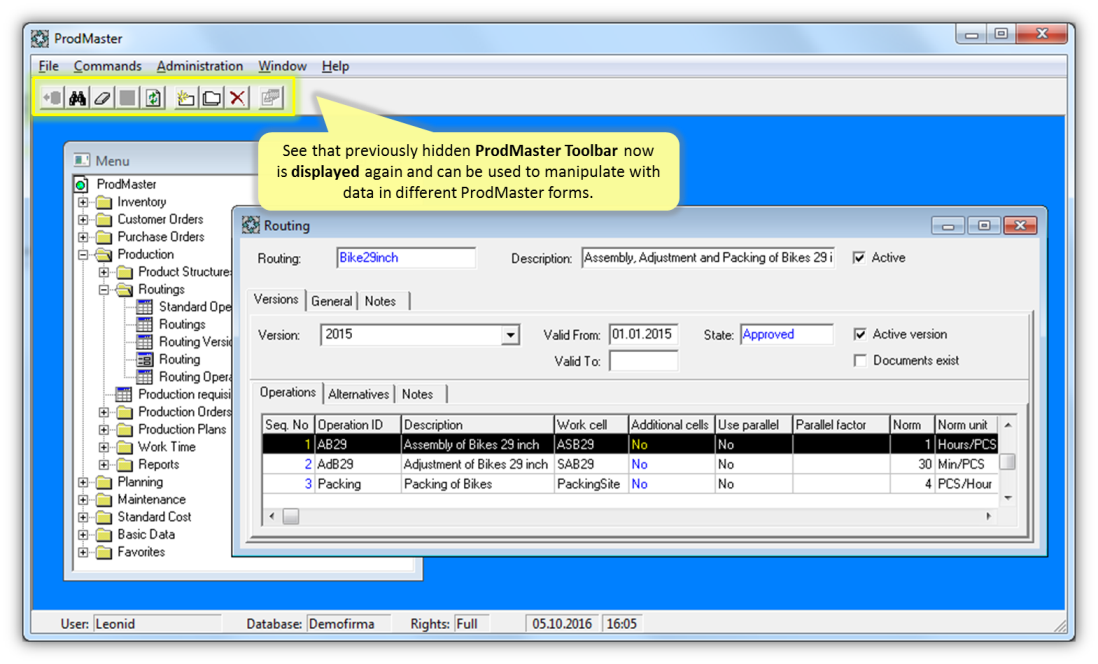Click the Planning folder icon
The height and width of the screenshot is (664, 1098).
104,482
